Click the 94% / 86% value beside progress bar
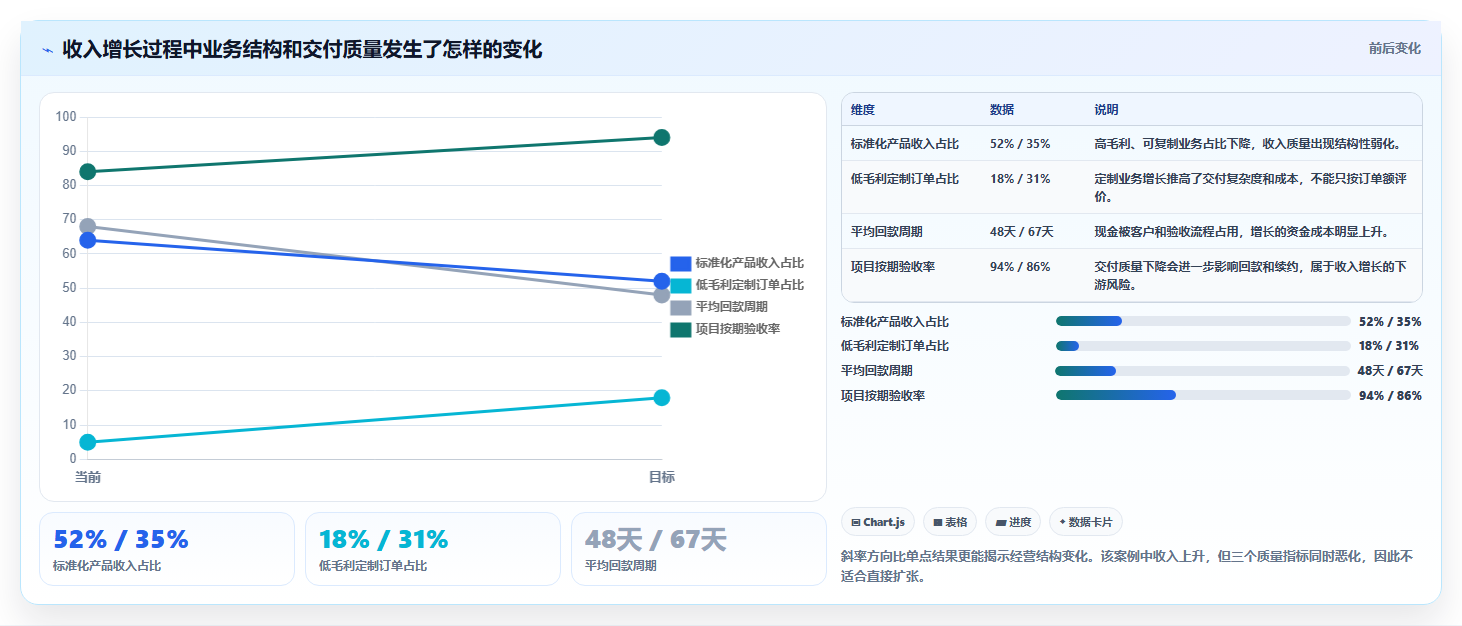 [x=1390, y=395]
